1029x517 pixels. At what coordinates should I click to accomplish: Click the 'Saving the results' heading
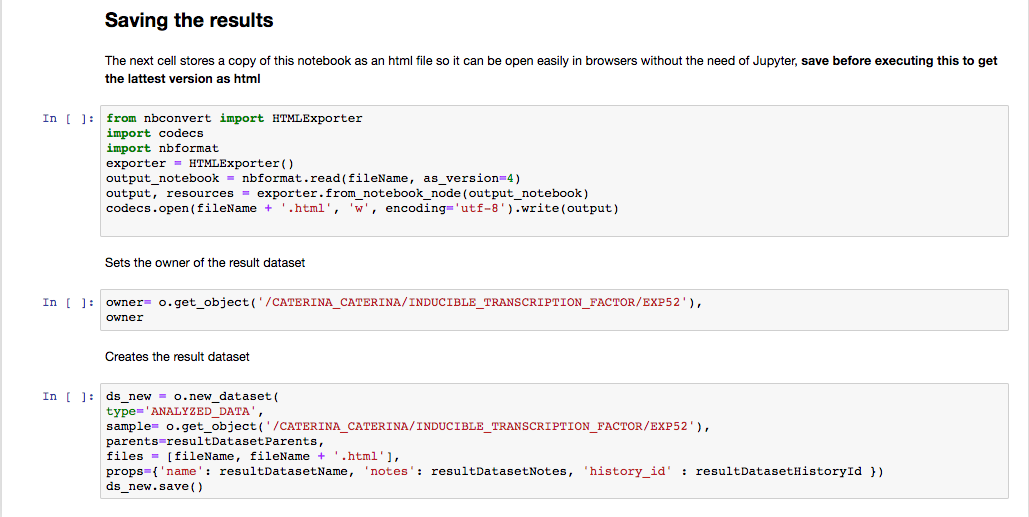pos(189,20)
